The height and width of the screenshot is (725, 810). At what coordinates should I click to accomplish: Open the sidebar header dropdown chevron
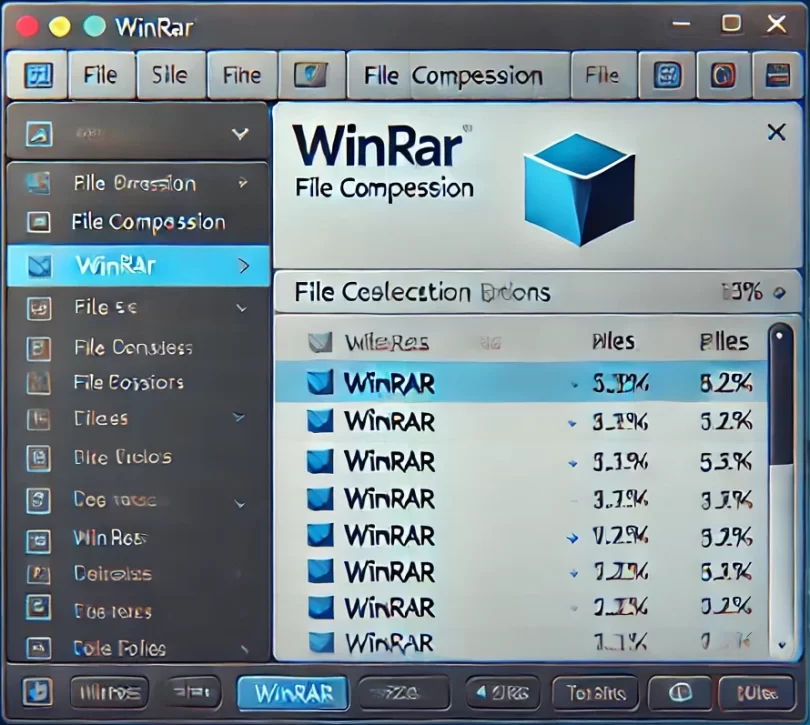coord(240,134)
